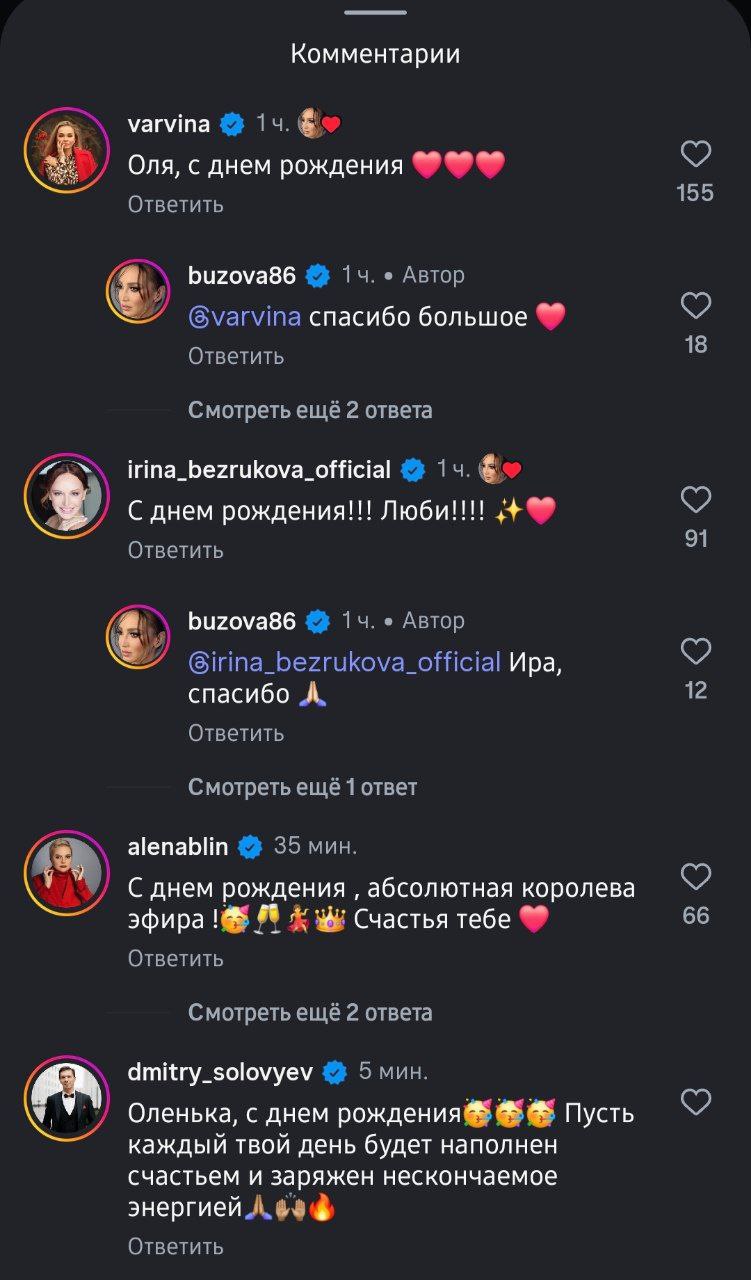Reply to varvina's comment

coord(175,204)
